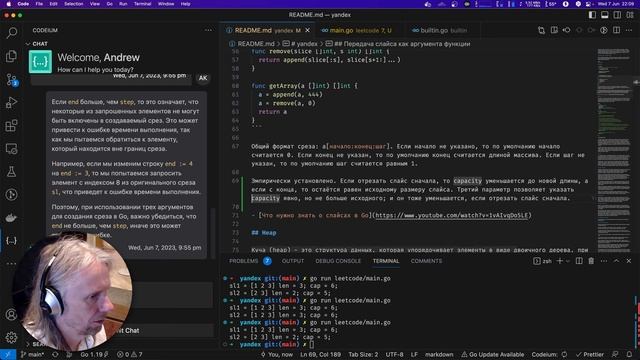Split the terminal pane

coord(579,261)
